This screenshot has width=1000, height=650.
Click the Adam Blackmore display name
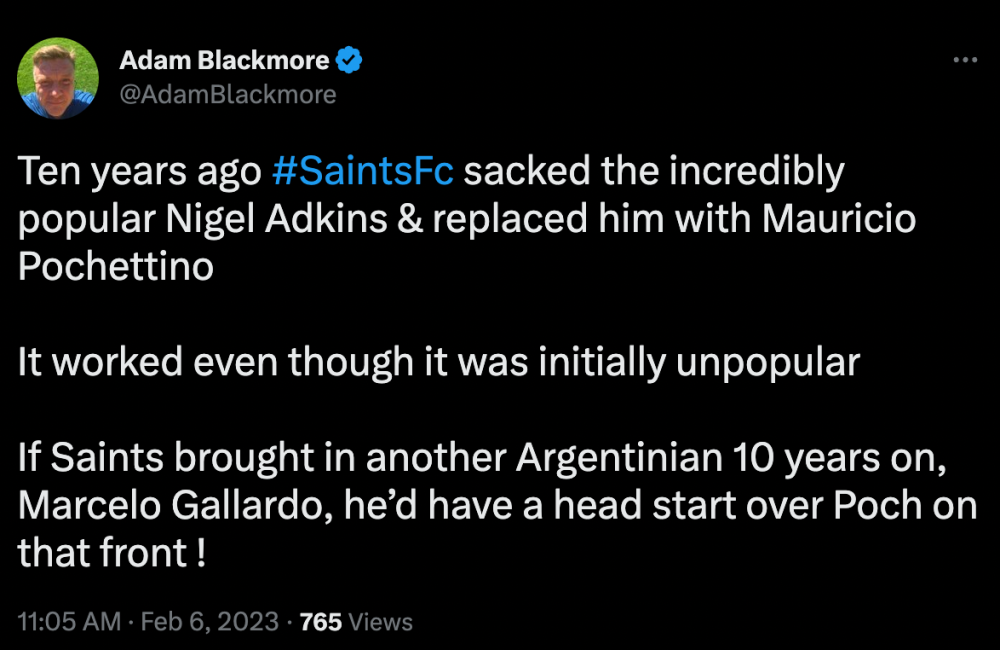224,61
